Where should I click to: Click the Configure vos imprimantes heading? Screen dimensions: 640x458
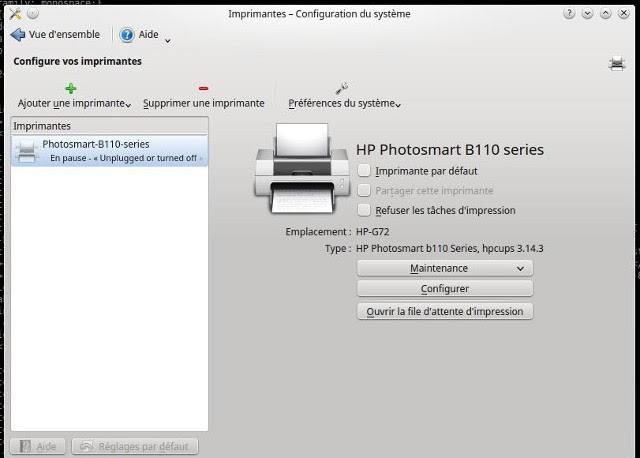tap(78, 61)
